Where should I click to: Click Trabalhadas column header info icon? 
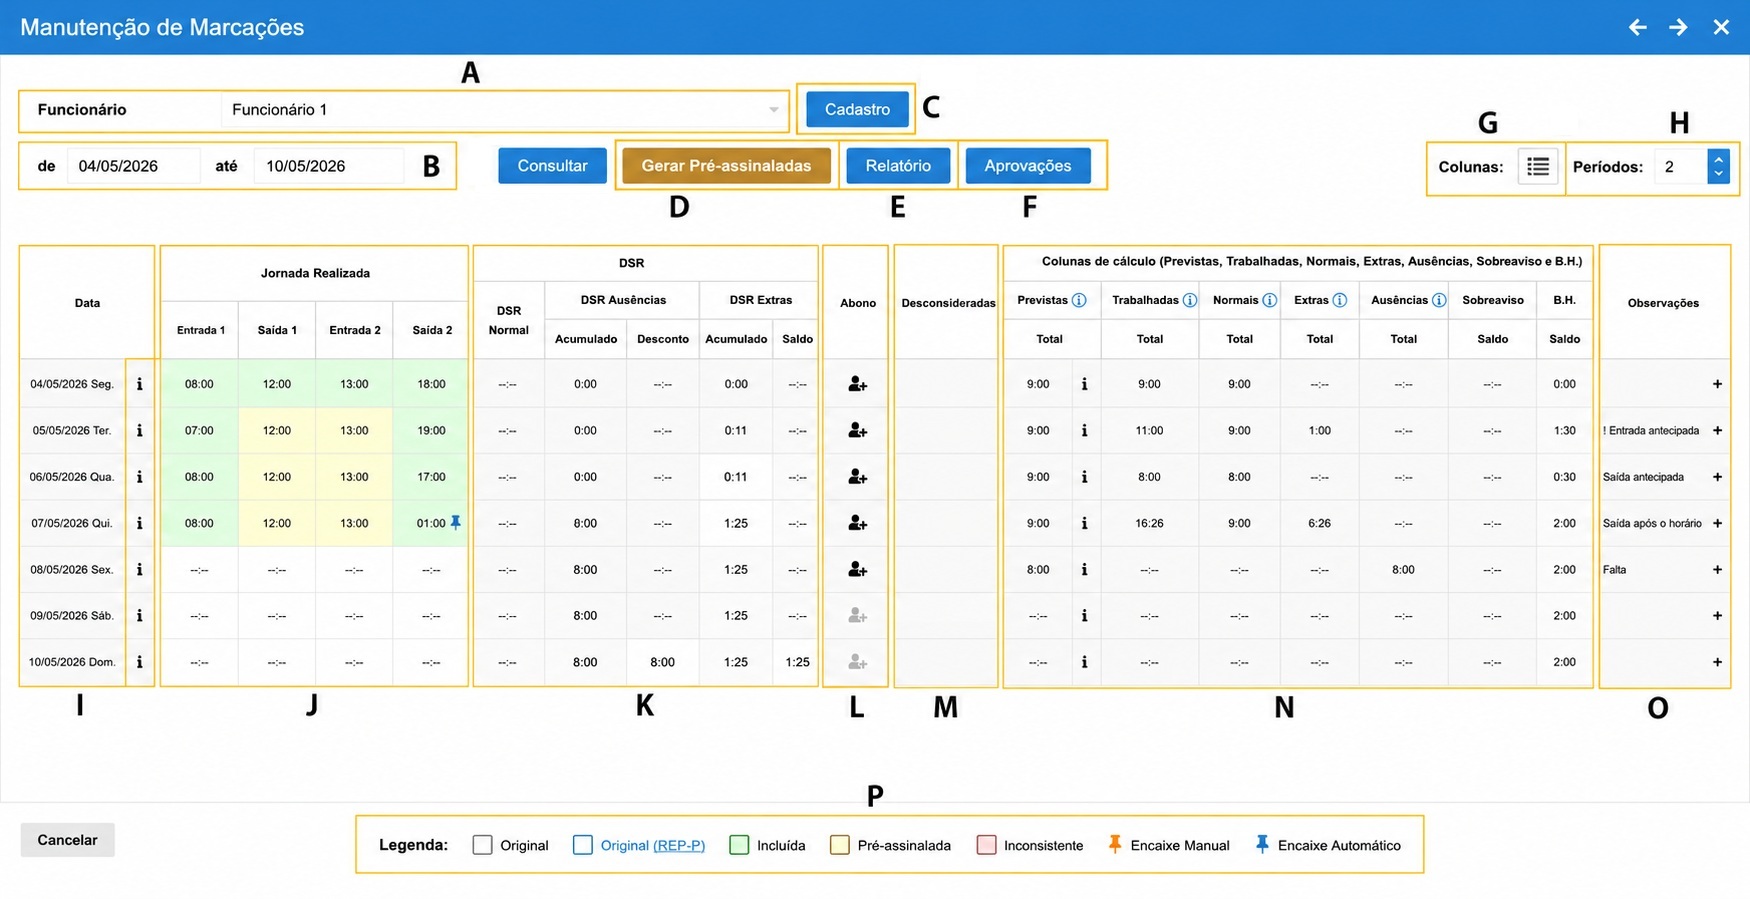(1190, 300)
